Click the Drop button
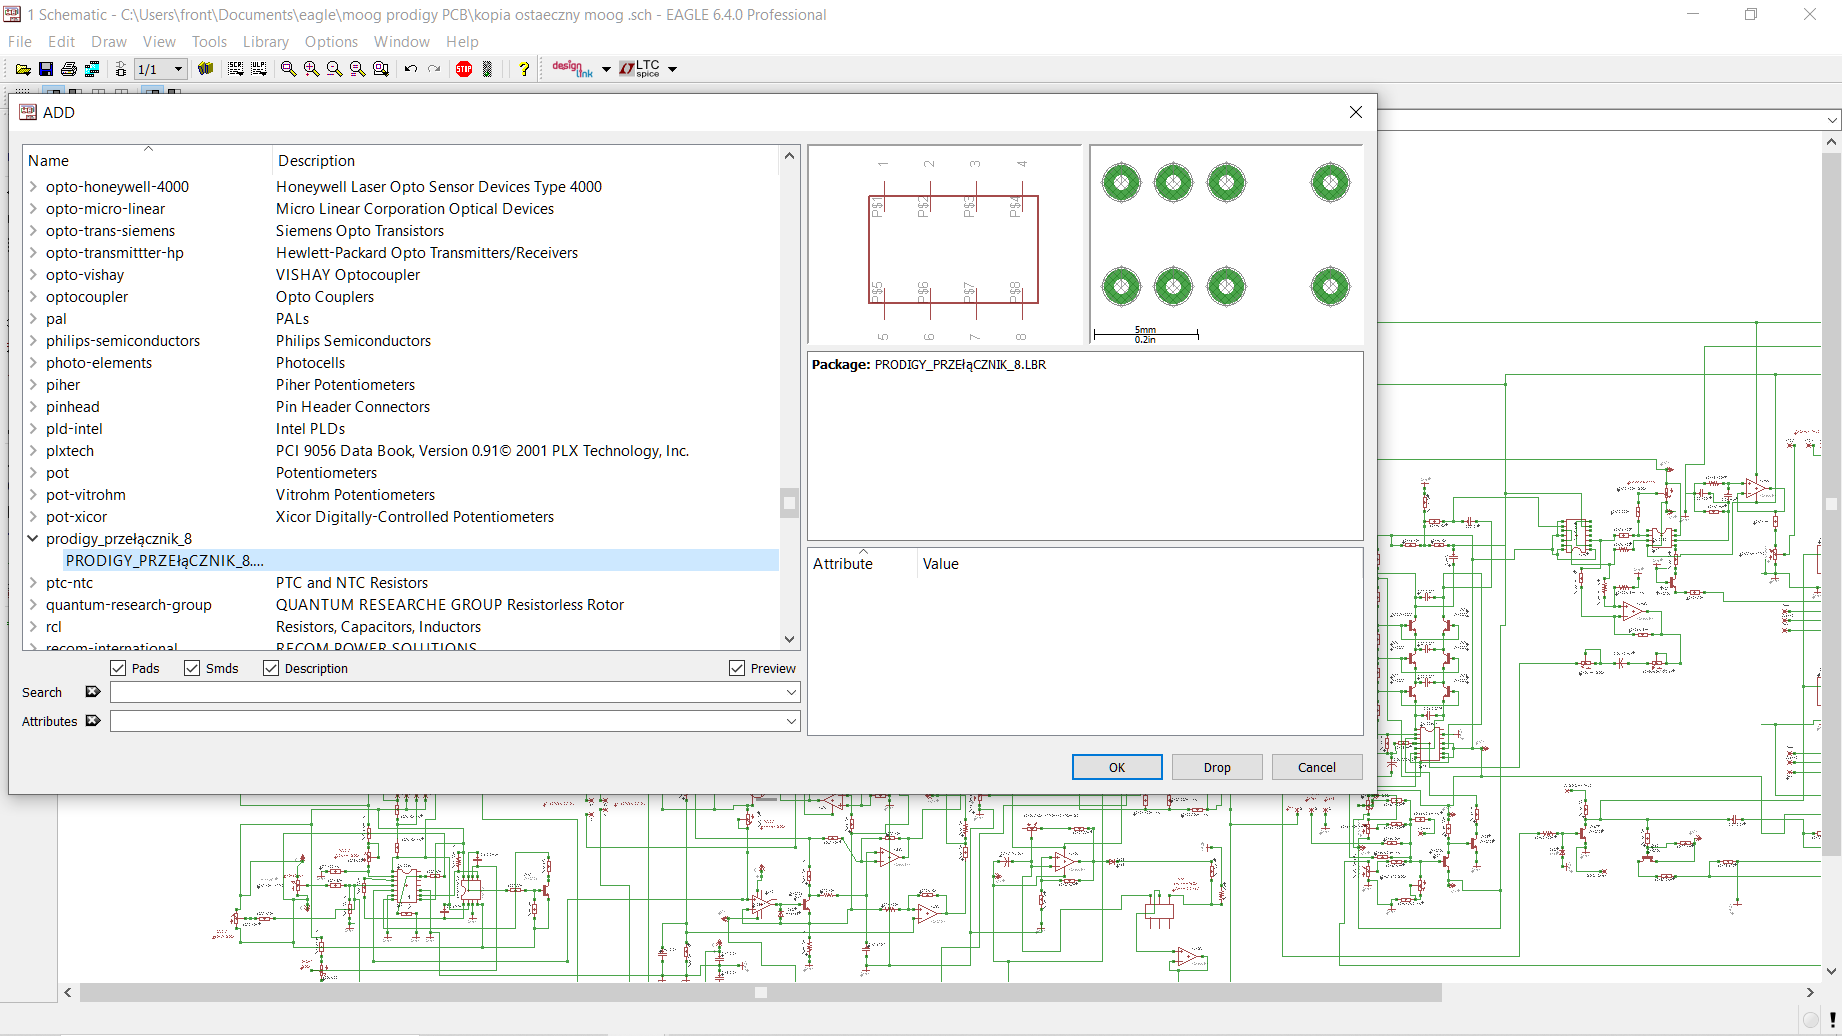Viewport: 1842px width, 1036px height. point(1217,767)
